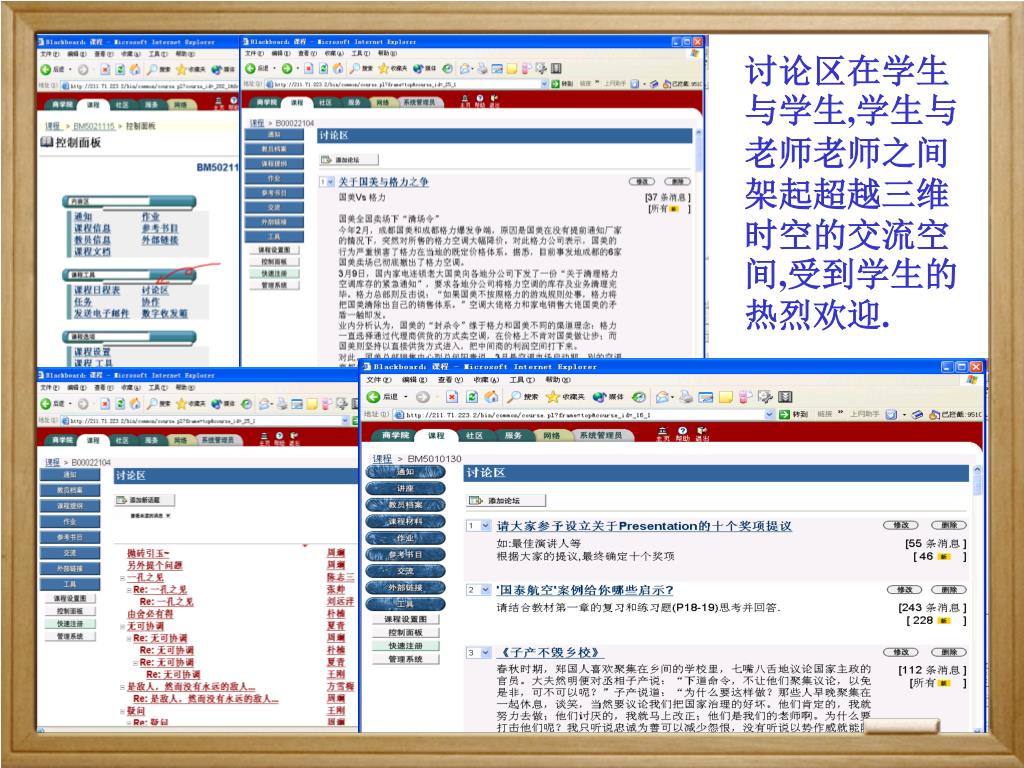Click Back arrow in 添加新话题 thread window
Viewport: 1024px width, 768px height.
pyautogui.click(x=46, y=404)
